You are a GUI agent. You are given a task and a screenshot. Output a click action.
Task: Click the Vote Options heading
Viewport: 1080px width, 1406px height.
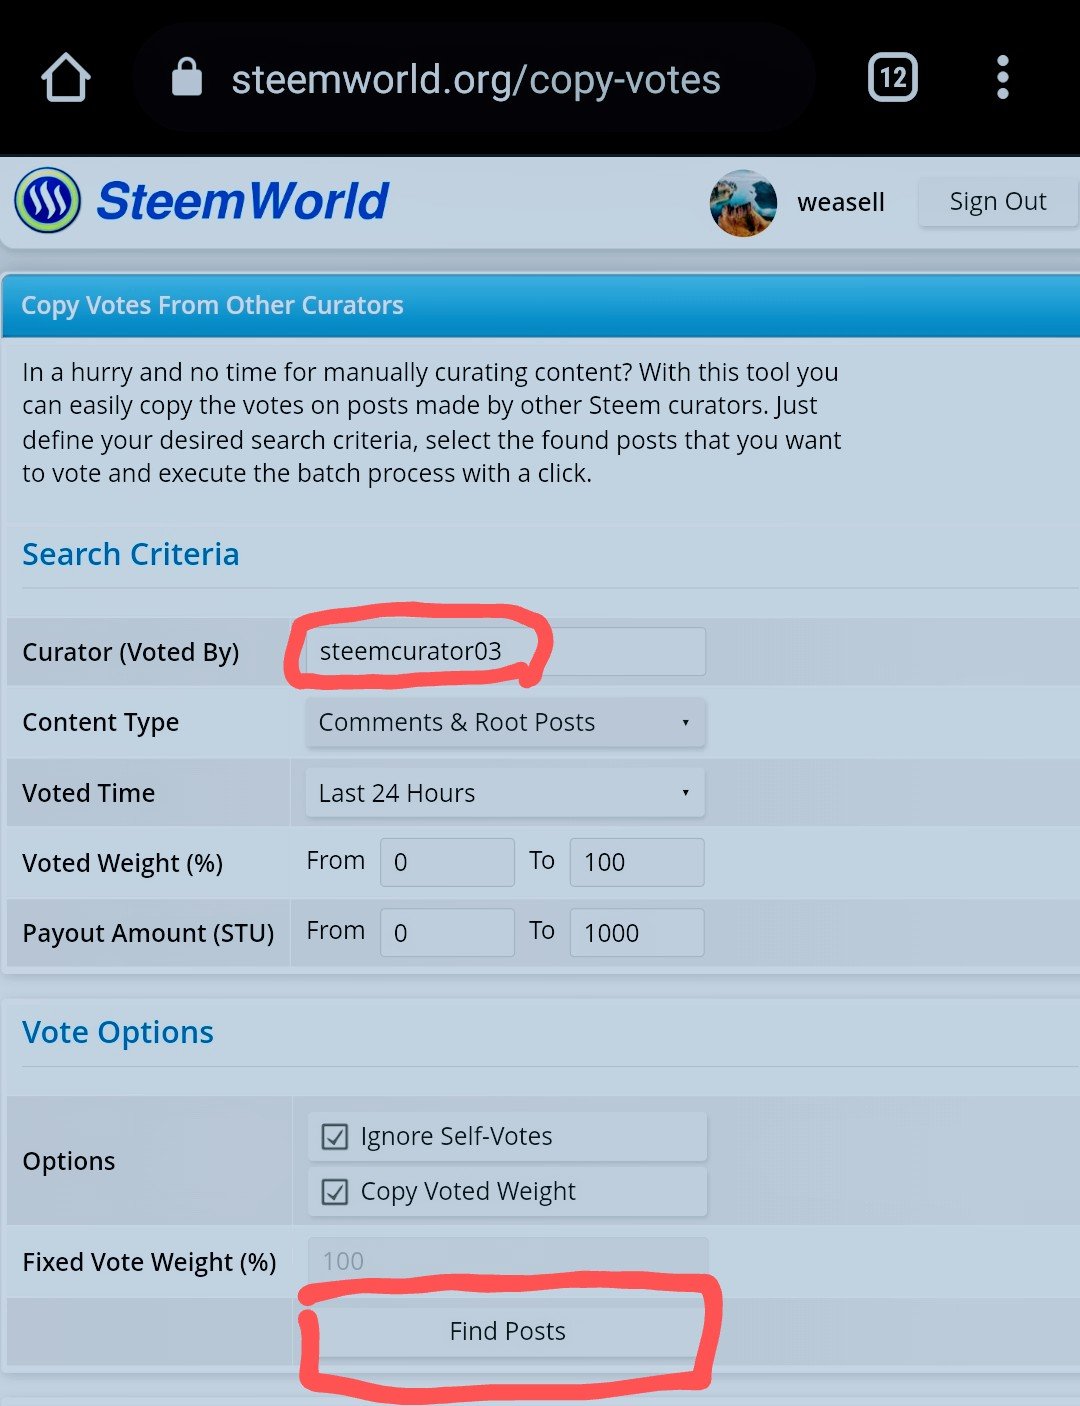point(118,1032)
